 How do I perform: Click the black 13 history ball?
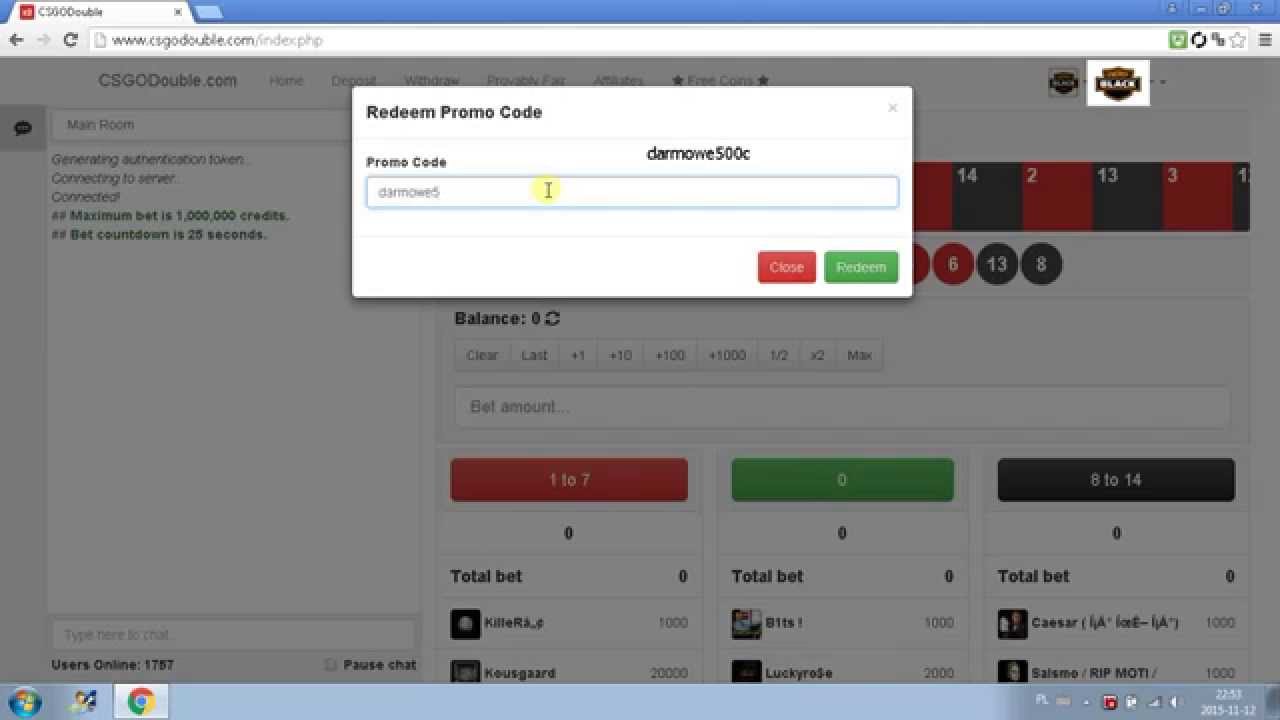click(997, 264)
